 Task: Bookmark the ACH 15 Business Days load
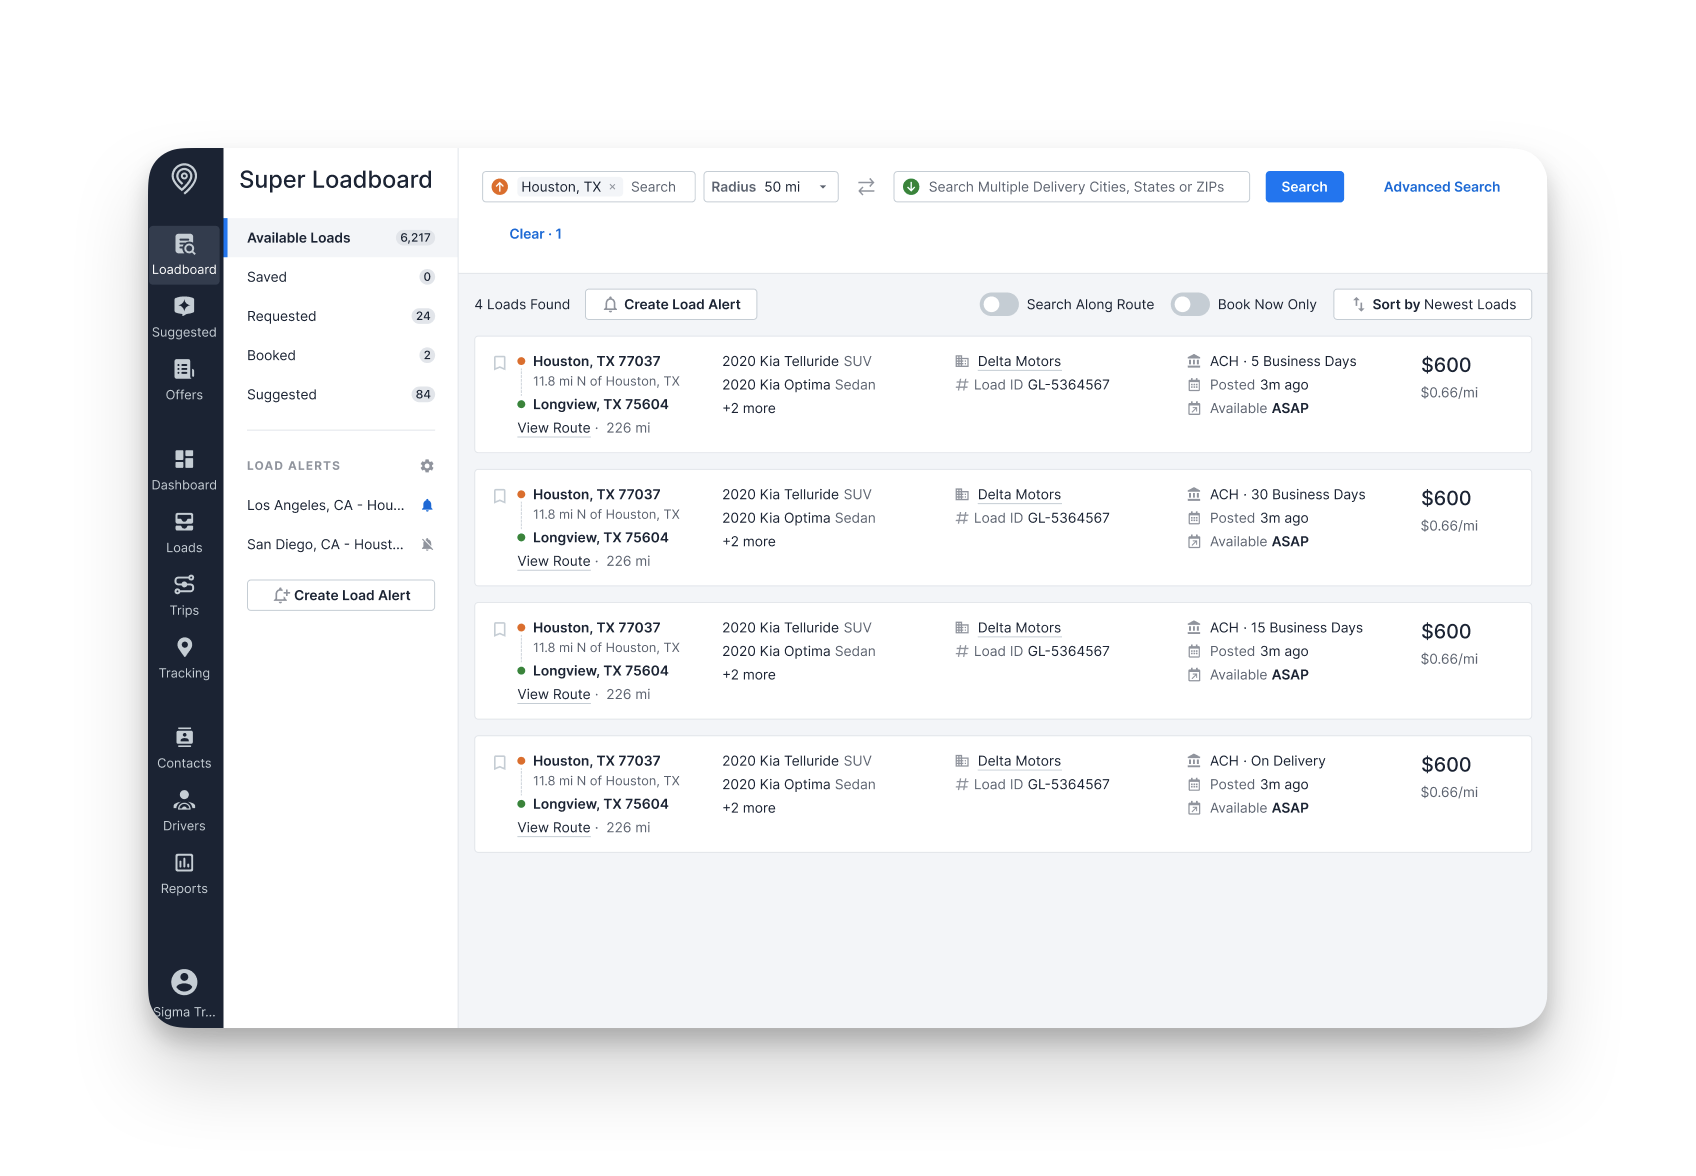point(500,629)
